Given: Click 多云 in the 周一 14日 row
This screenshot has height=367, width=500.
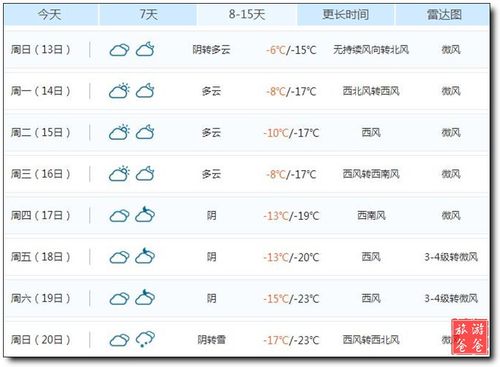Looking at the screenshot, I should coord(211,91).
